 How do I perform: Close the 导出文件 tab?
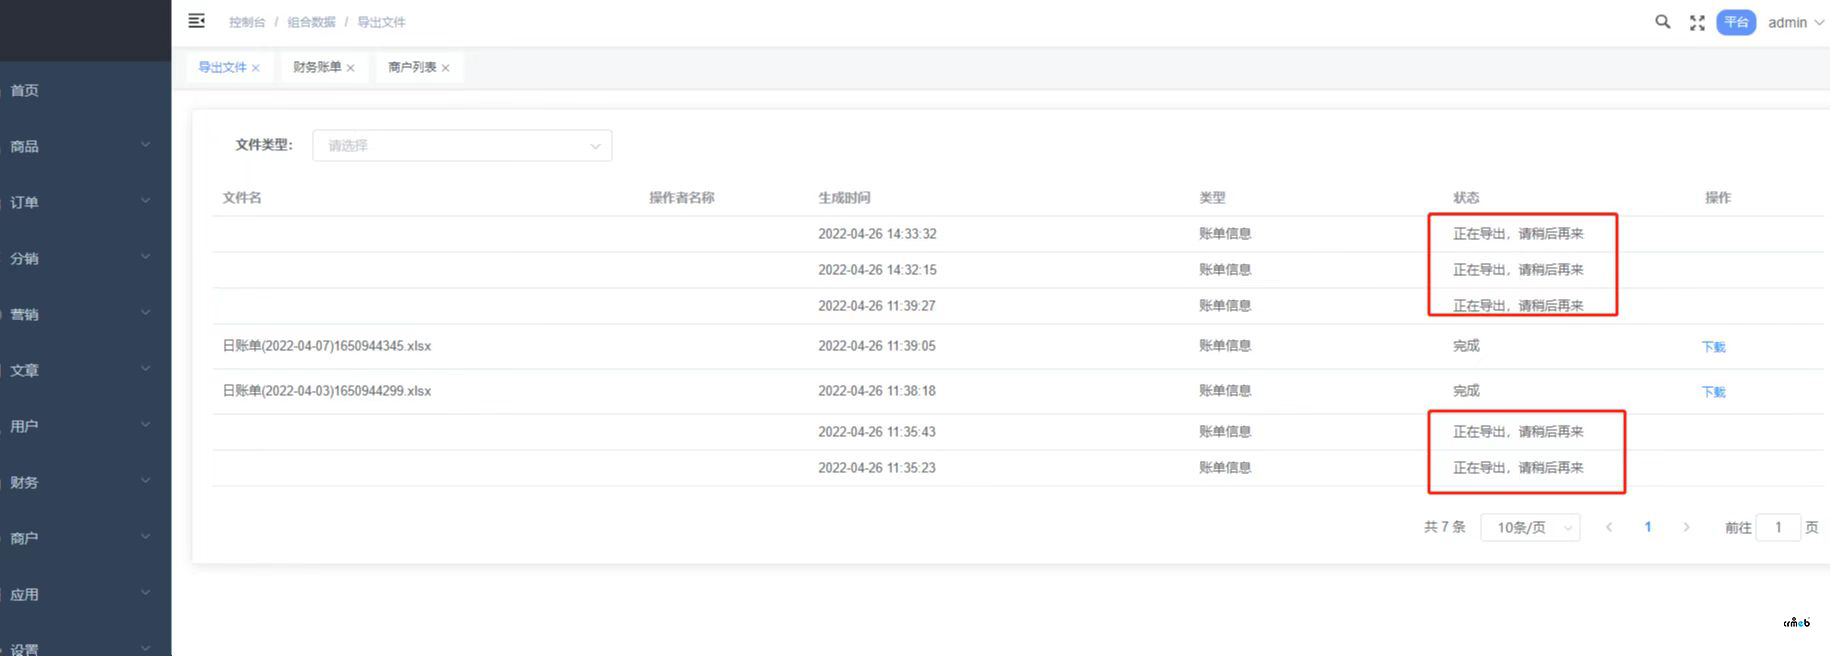click(x=256, y=68)
